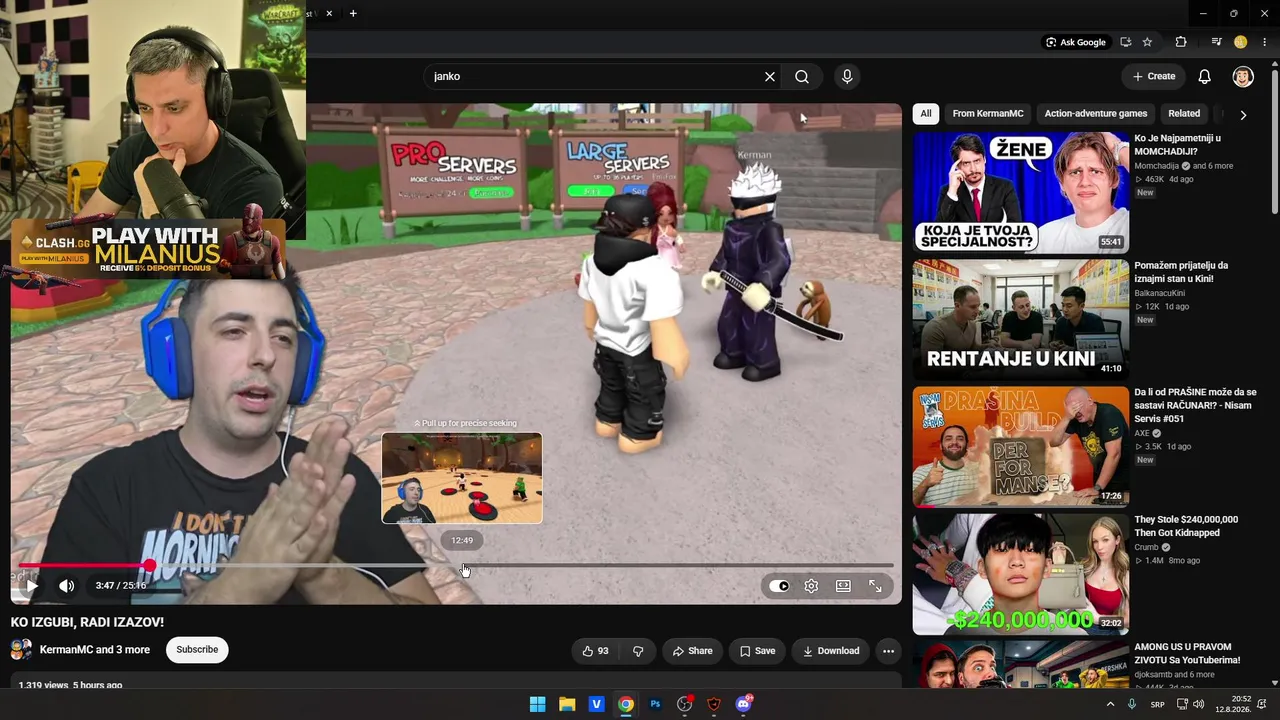Open the Chrome profile avatar

[x=1241, y=42]
